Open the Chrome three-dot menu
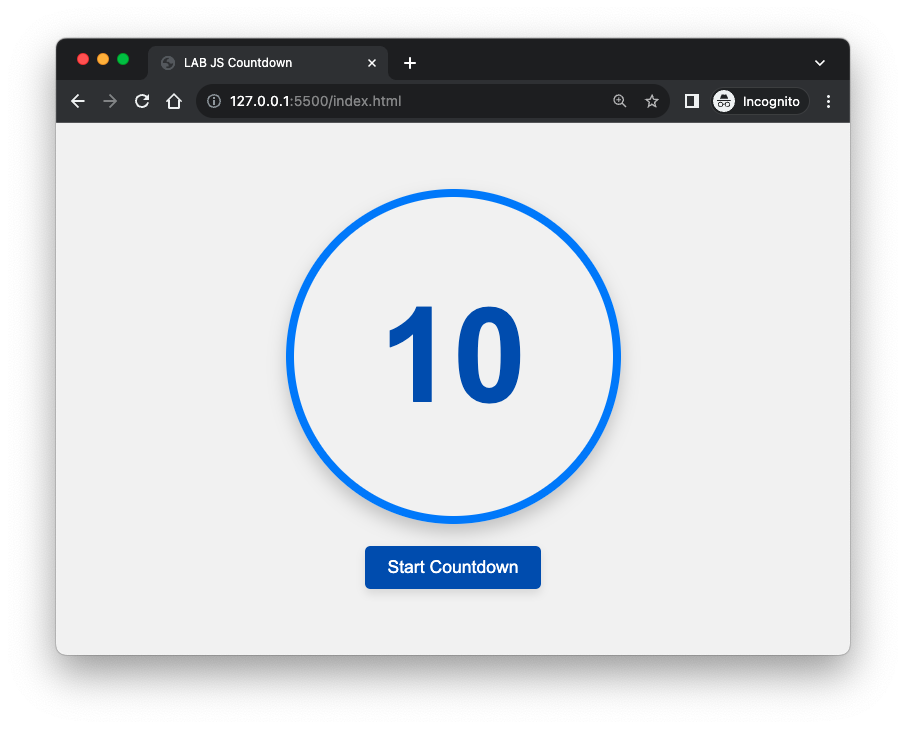This screenshot has width=906, height=729. click(x=828, y=101)
